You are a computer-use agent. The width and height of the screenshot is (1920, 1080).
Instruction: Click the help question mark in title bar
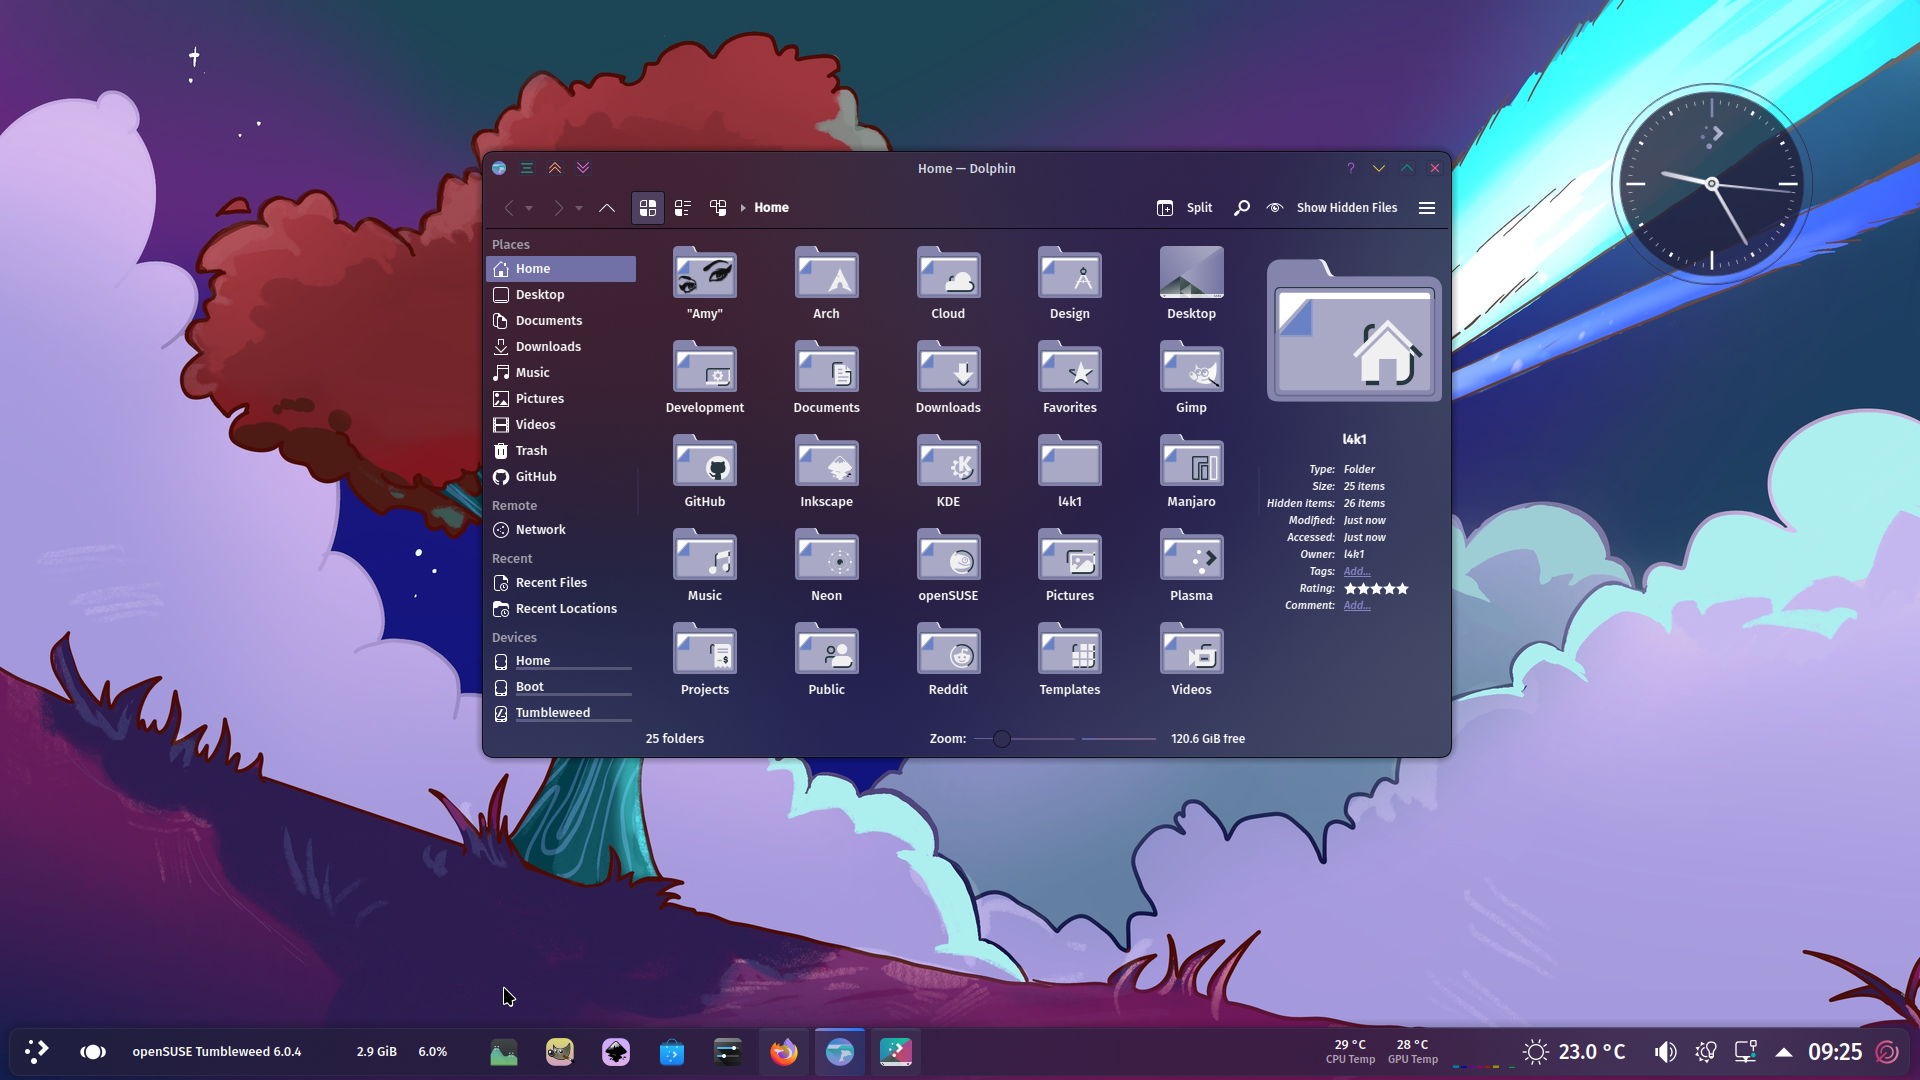[1351, 168]
